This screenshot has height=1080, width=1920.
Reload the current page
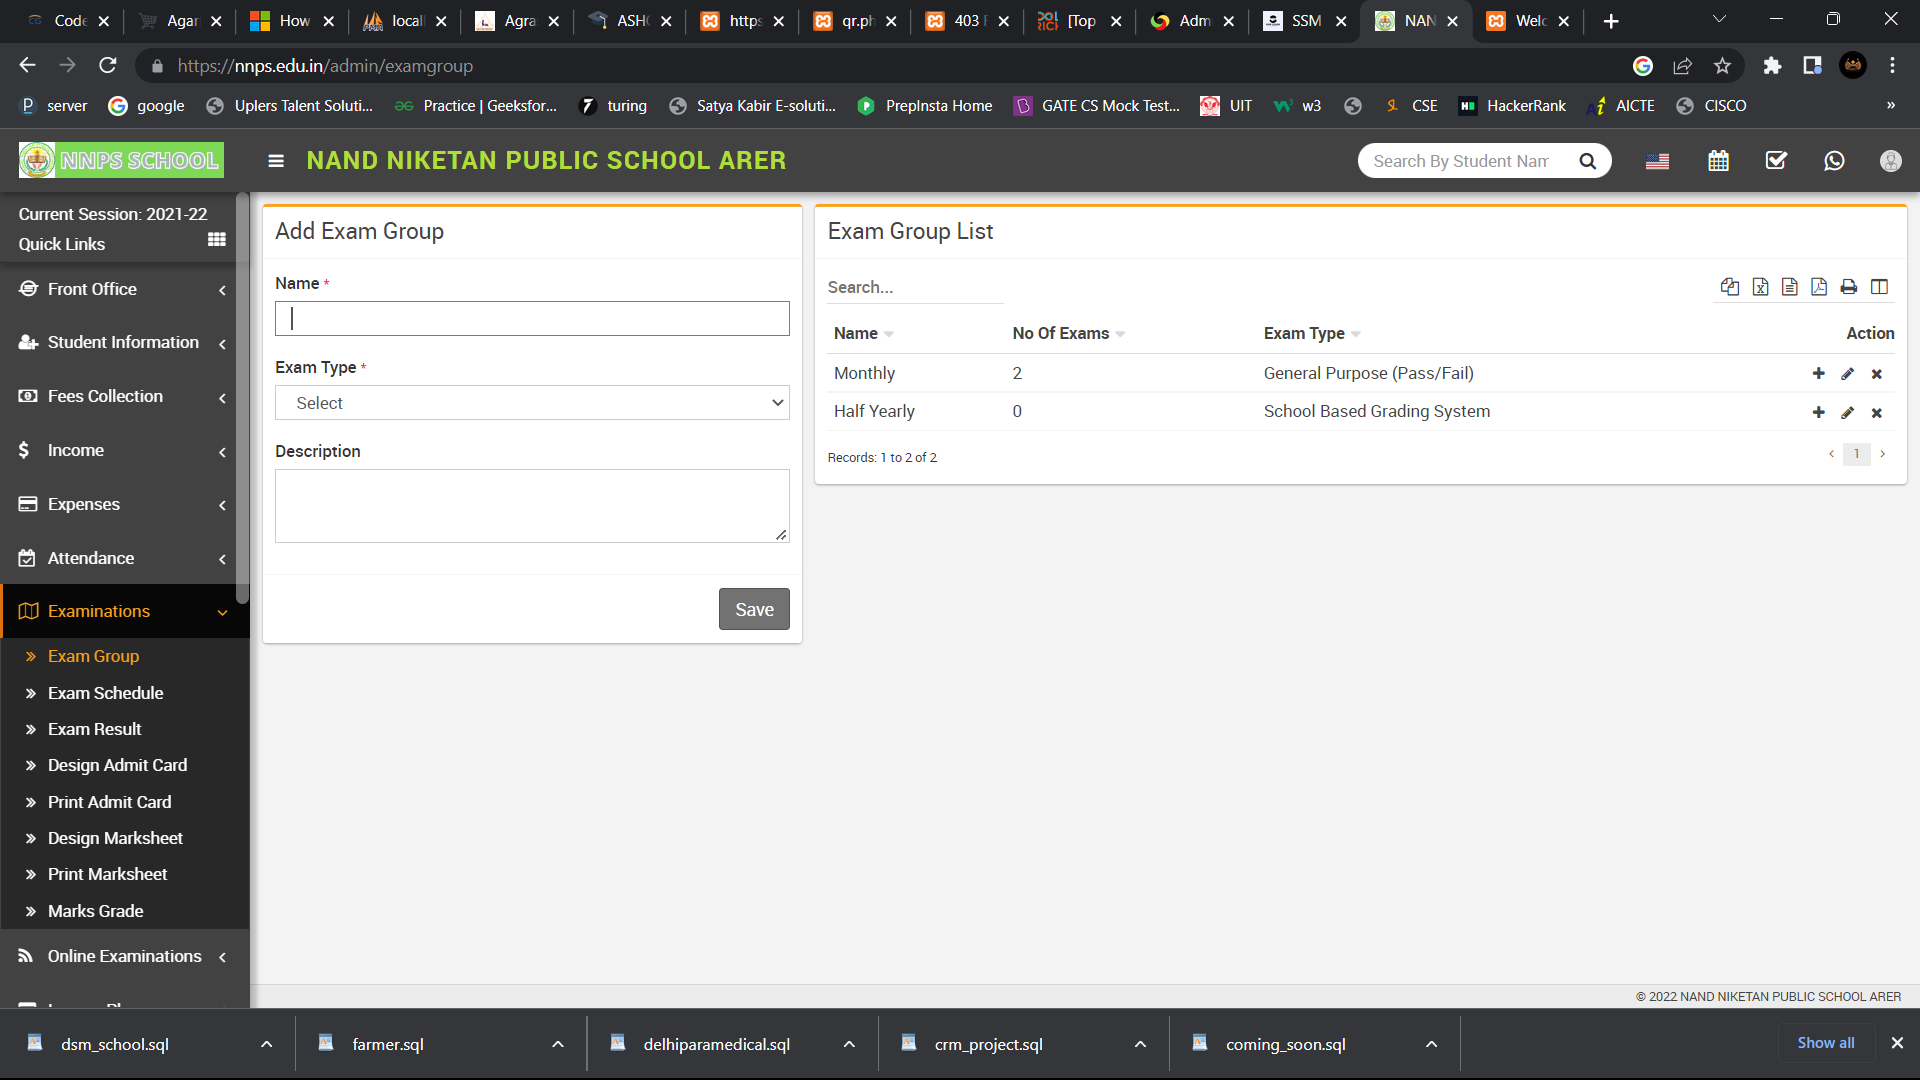pos(108,66)
